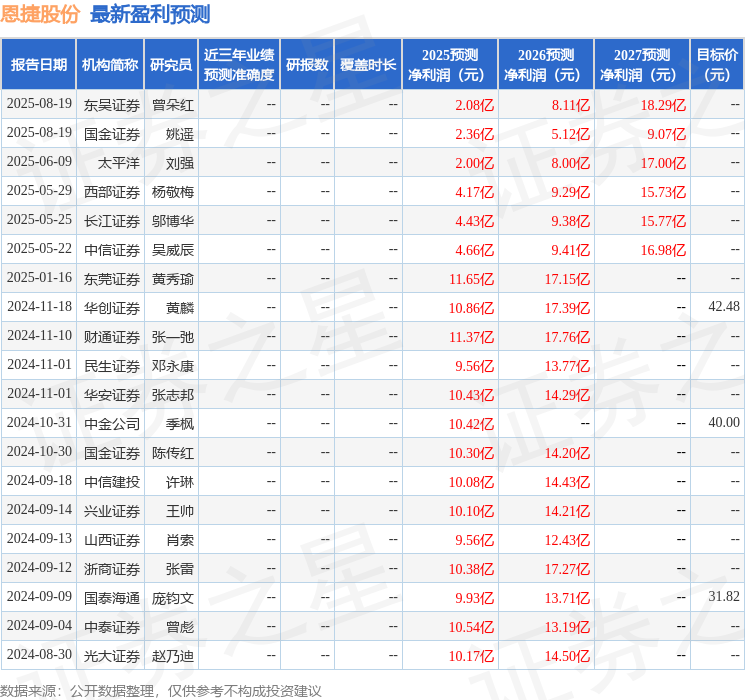
Task: Click the 华创证券 institution cell
Action: [112, 308]
